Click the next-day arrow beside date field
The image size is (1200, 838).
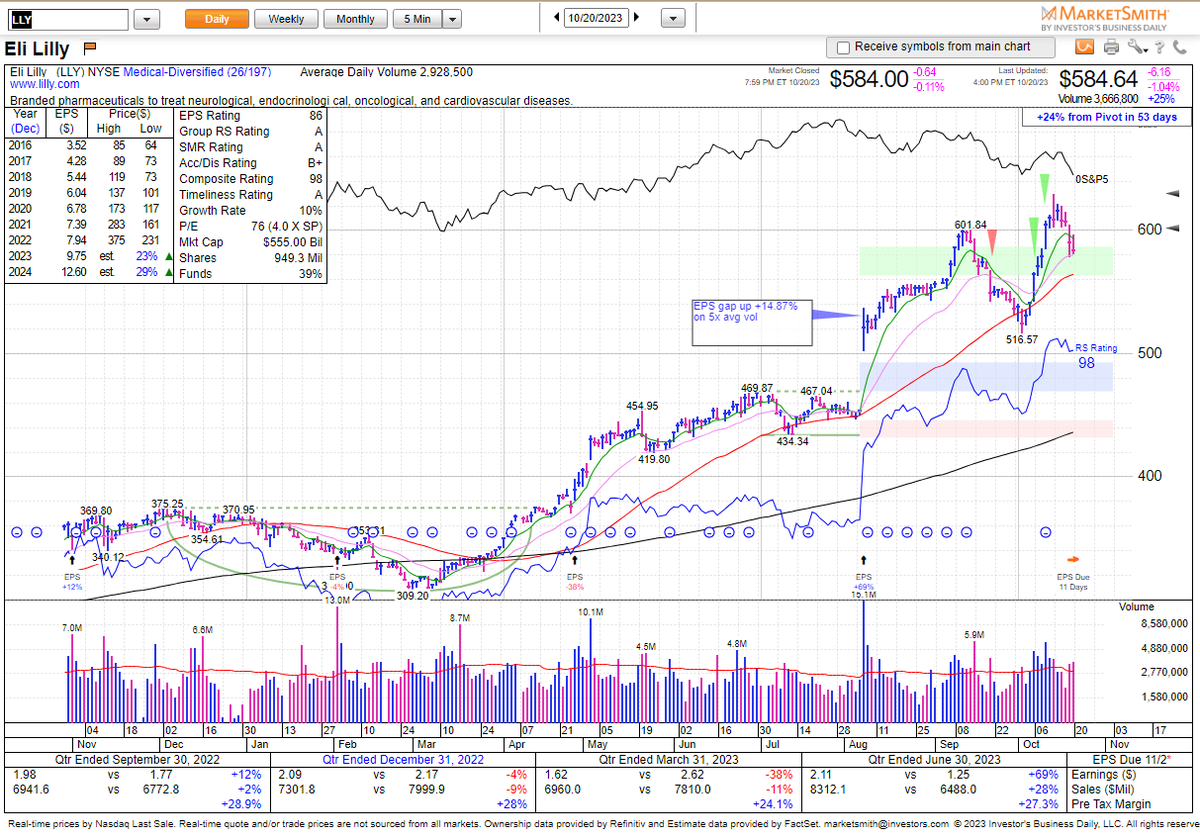tap(634, 17)
